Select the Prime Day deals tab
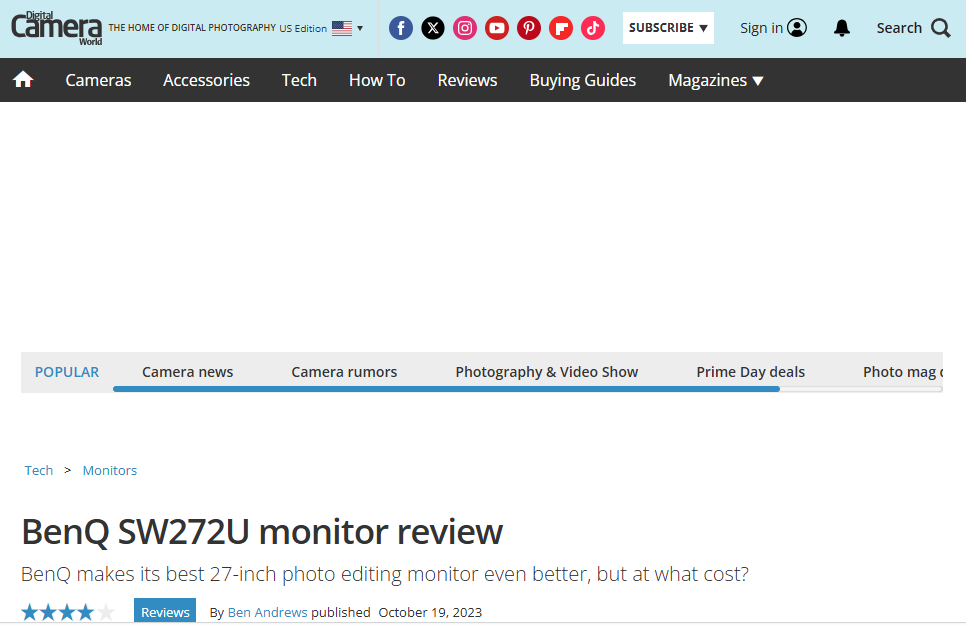Screen dimensions: 966x625 [x=750, y=371]
